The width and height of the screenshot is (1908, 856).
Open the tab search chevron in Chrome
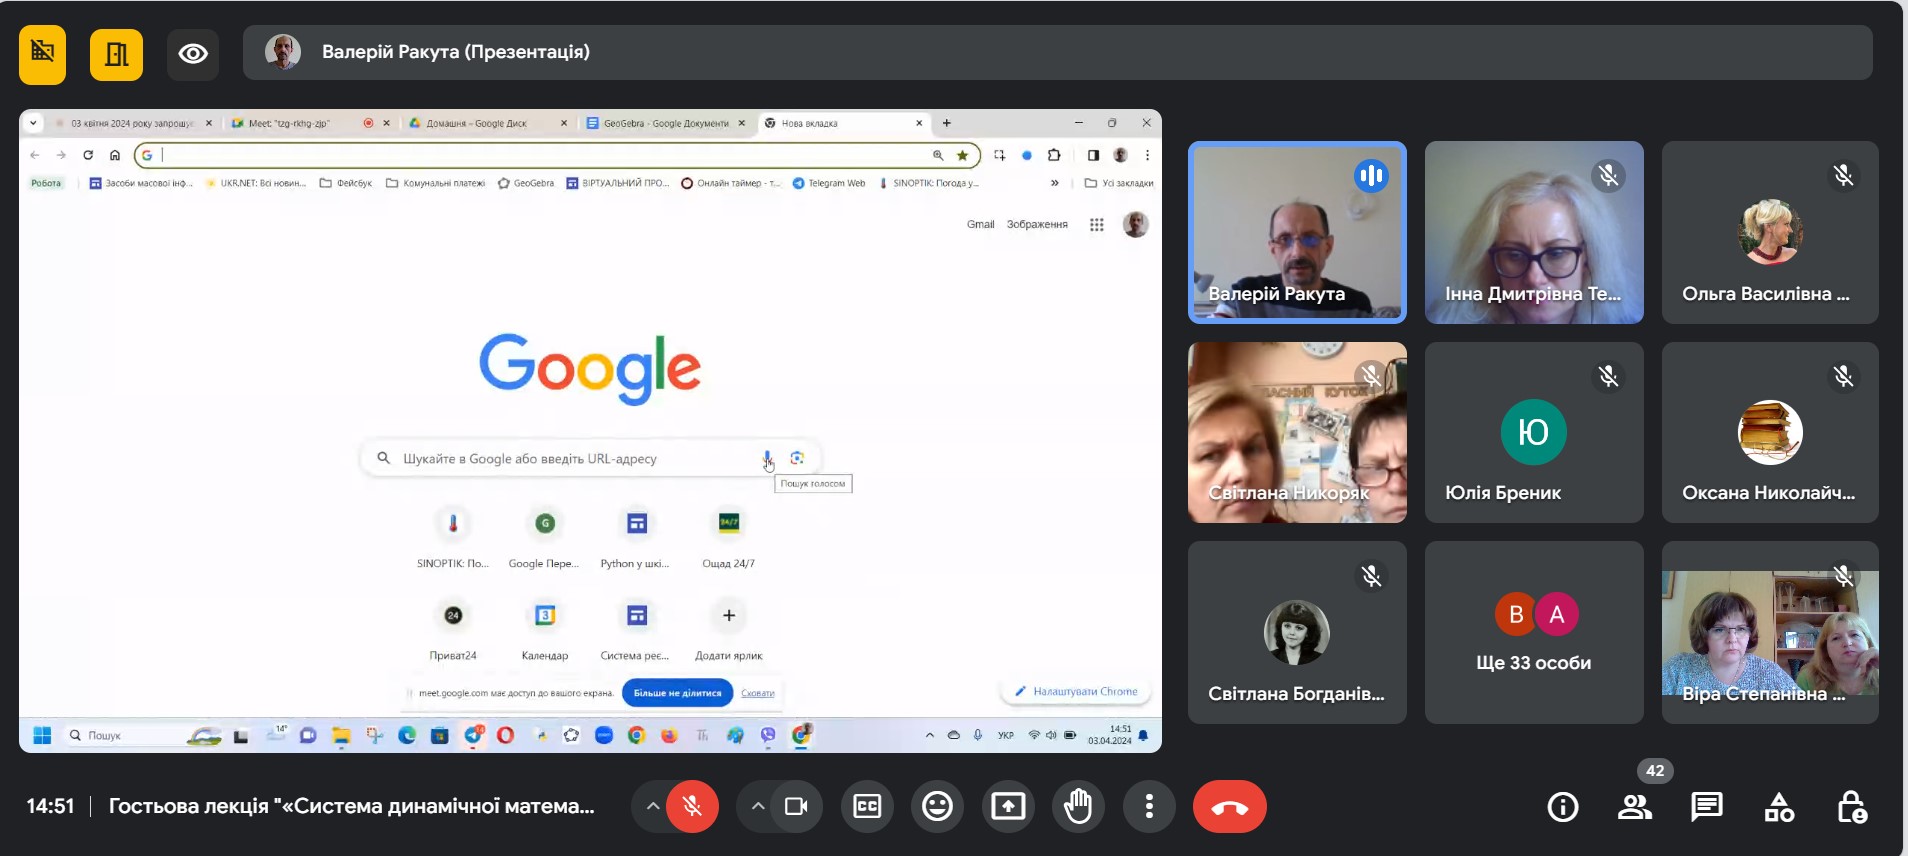click(33, 123)
